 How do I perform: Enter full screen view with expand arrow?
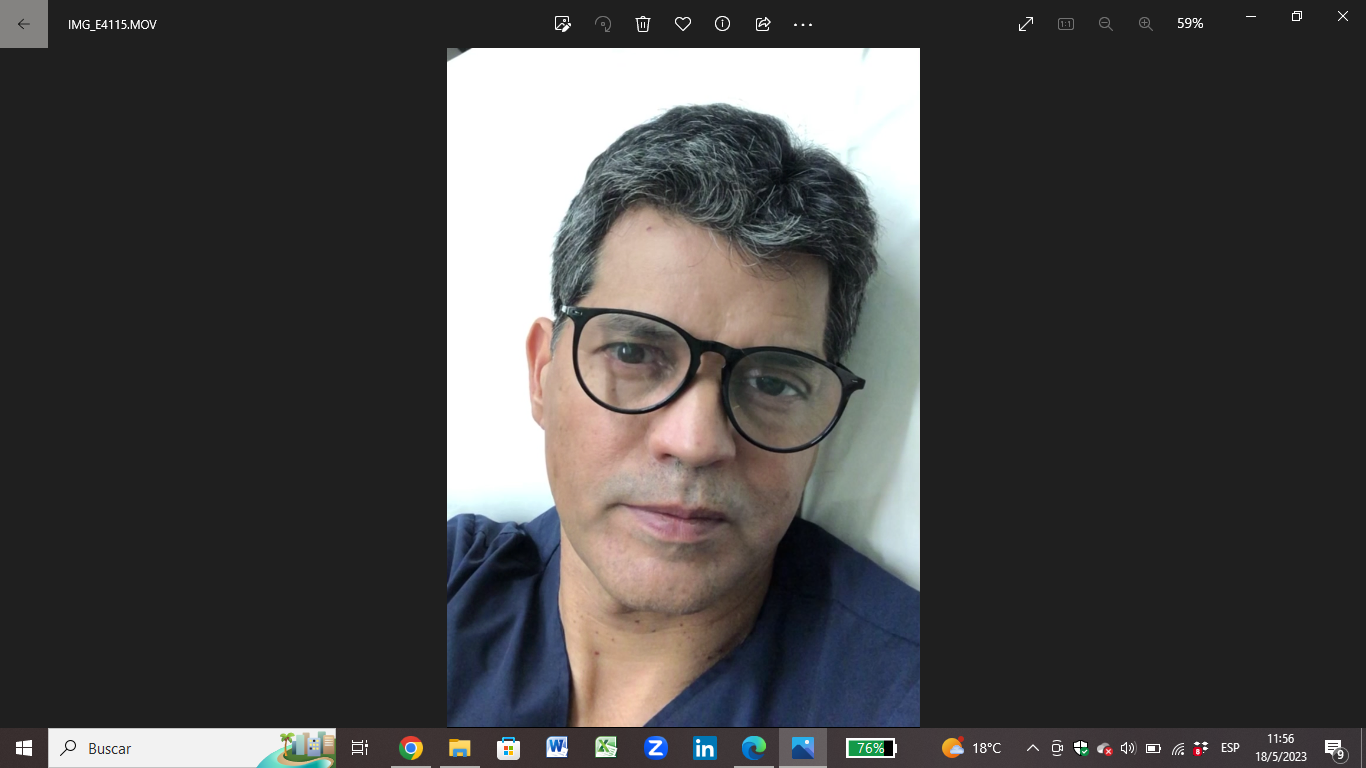[1026, 24]
